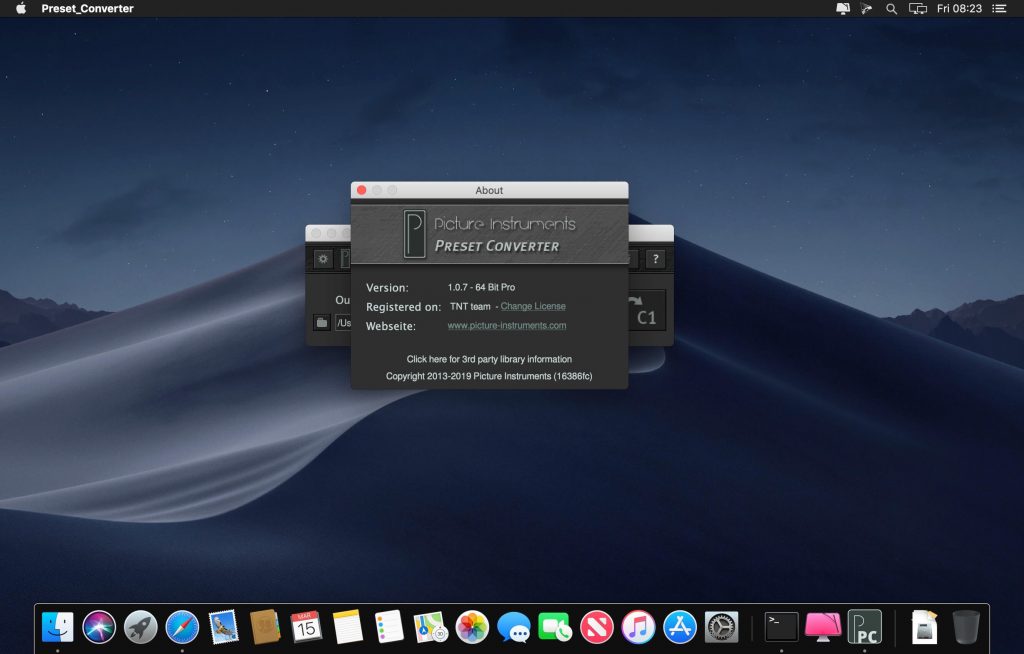The image size is (1024, 654).
Task: Click the output path text field
Action: coord(344,322)
